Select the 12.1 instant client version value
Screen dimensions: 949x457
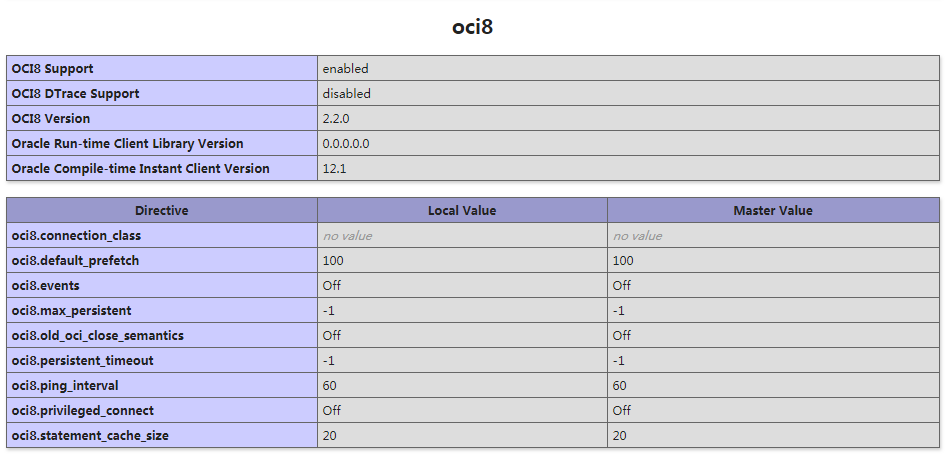pyautogui.click(x=334, y=169)
